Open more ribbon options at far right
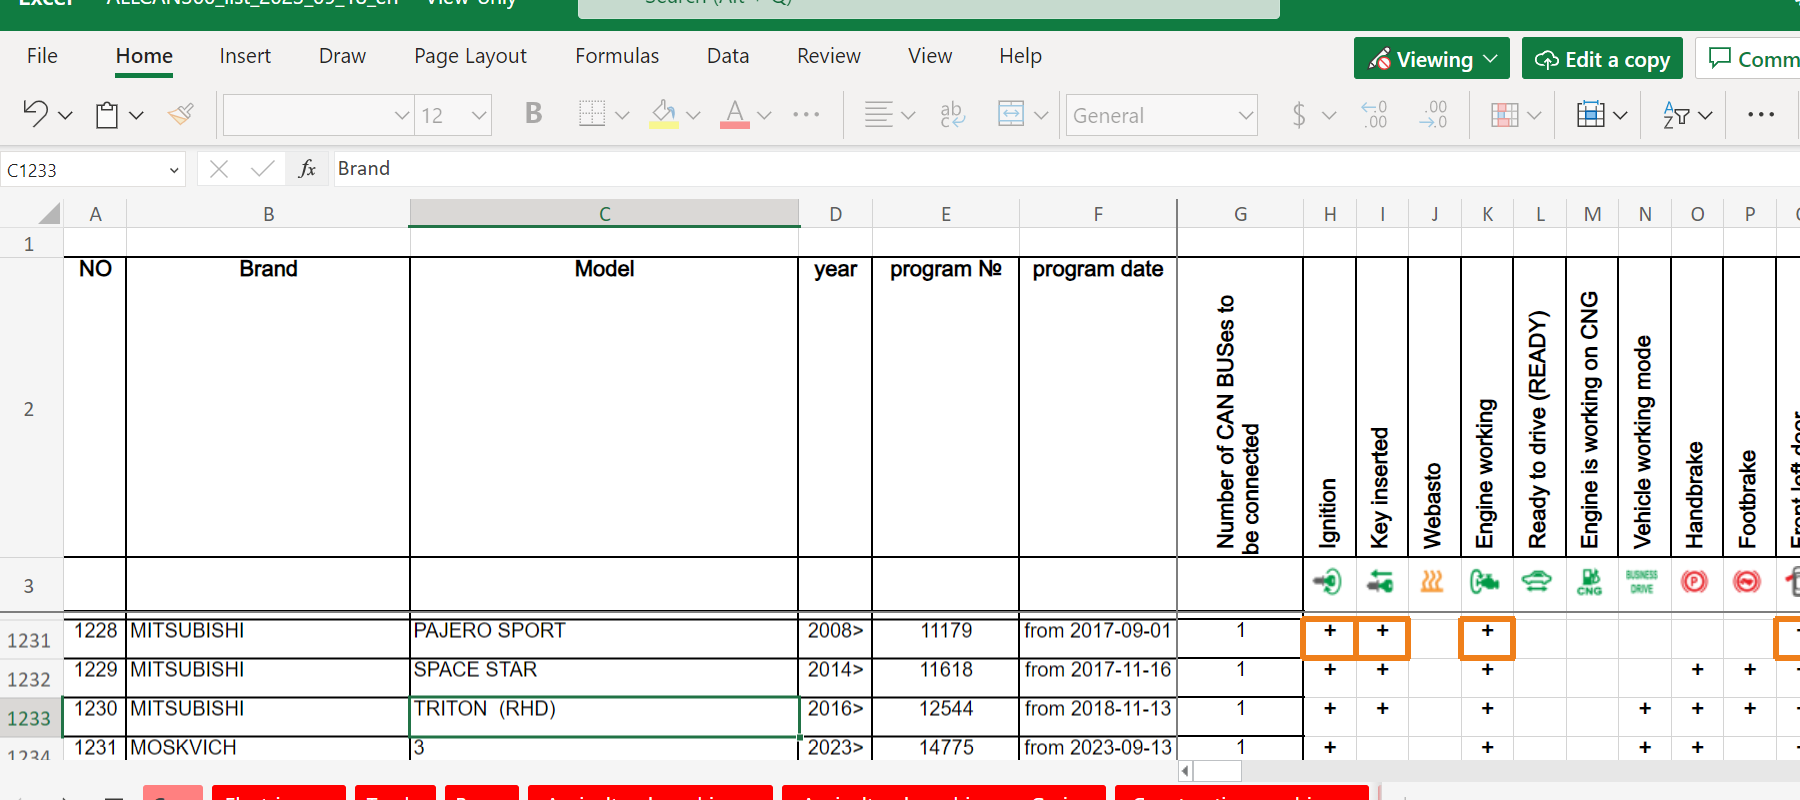Screen dimensions: 1800x800 pos(1761,115)
